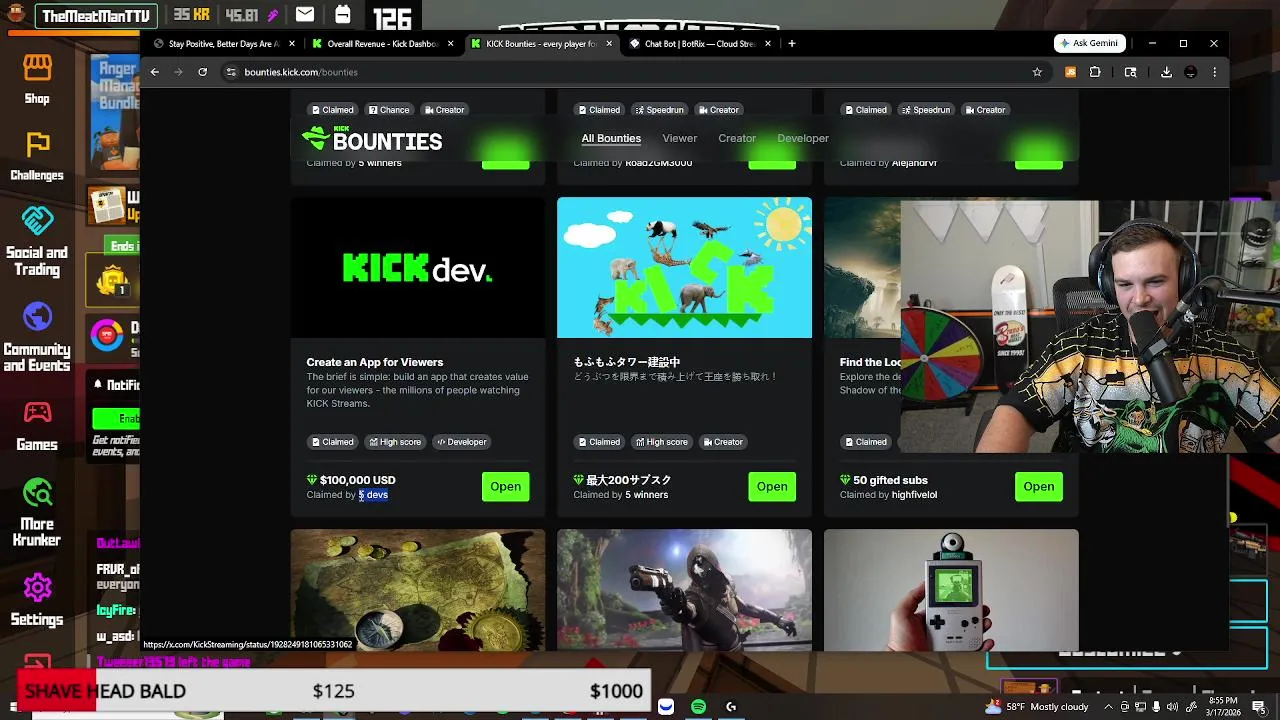
Task: Click the Shave Head Bald goal progress bar
Action: [x=335, y=691]
